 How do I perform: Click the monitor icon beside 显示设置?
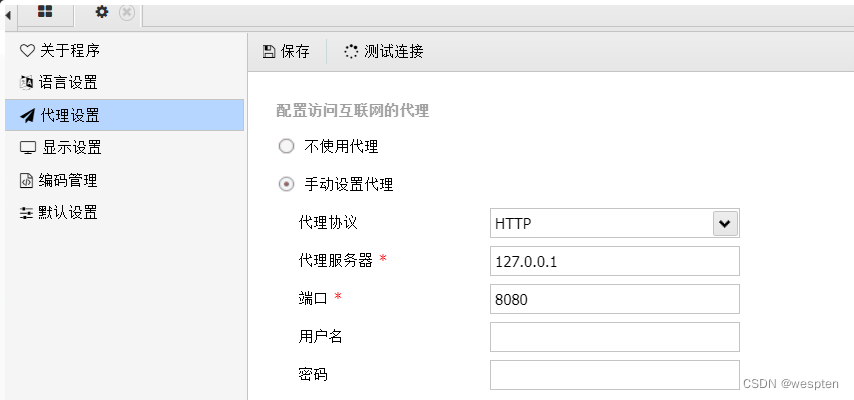point(27,148)
